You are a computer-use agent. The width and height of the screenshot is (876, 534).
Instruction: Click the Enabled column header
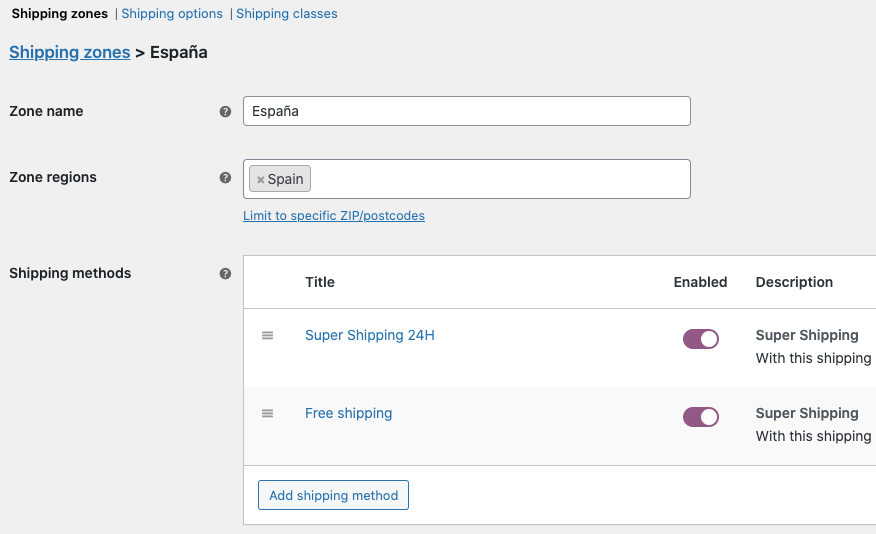pyautogui.click(x=701, y=282)
